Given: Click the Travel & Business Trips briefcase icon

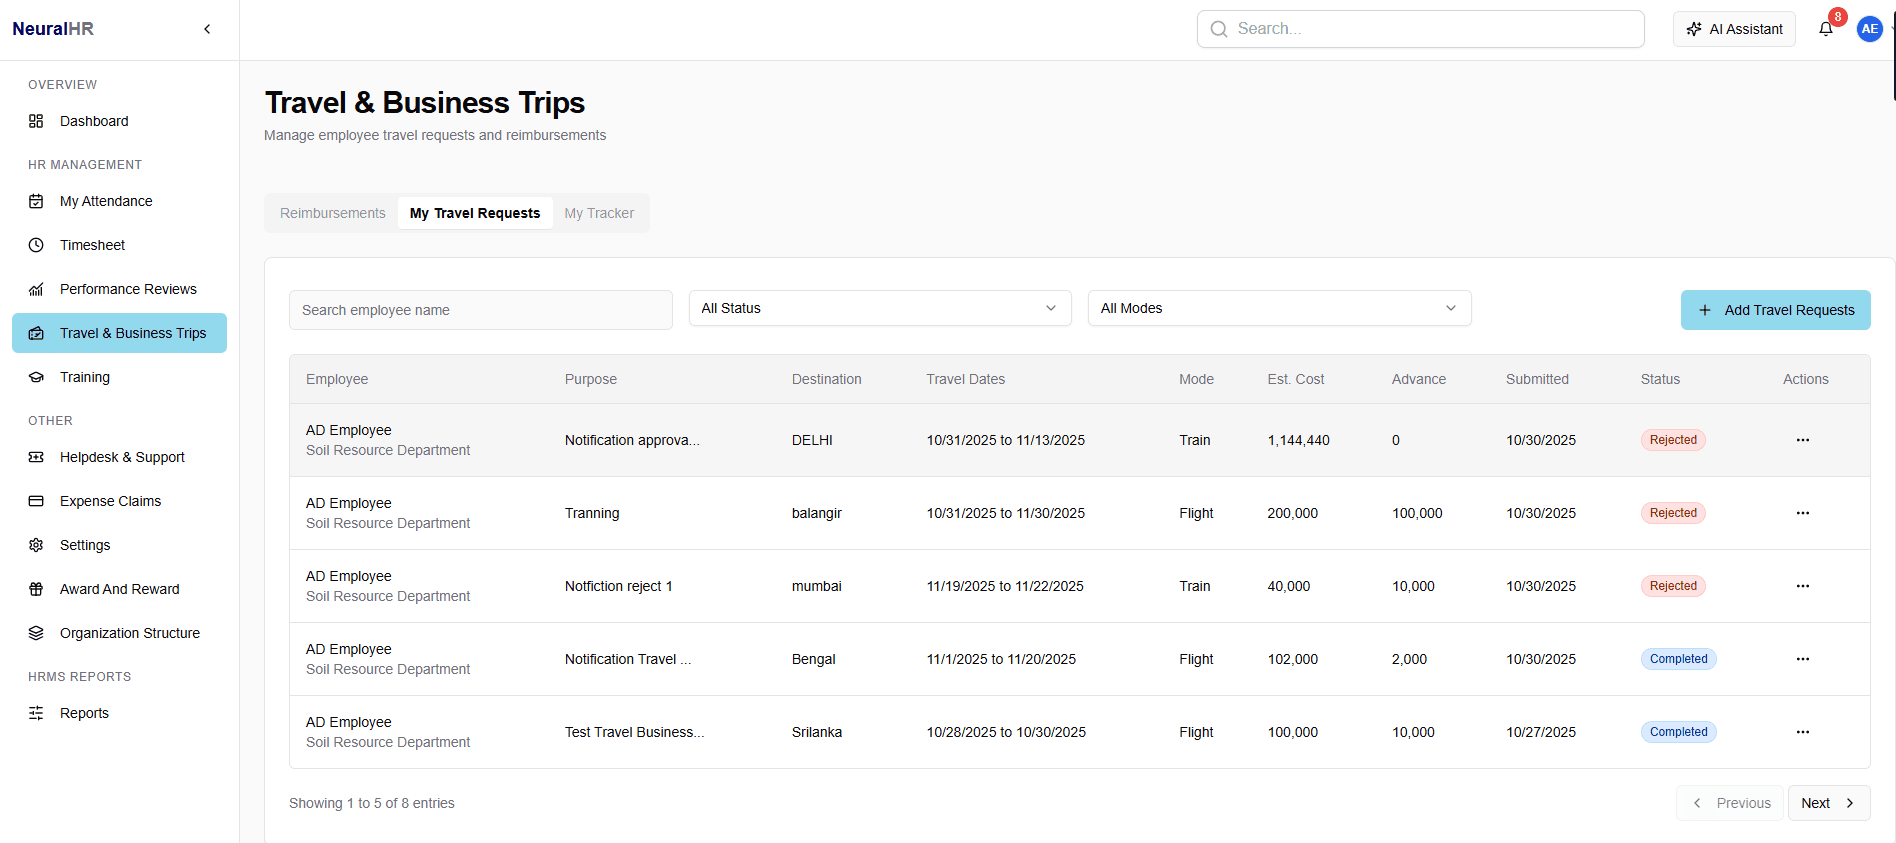Looking at the screenshot, I should point(36,333).
